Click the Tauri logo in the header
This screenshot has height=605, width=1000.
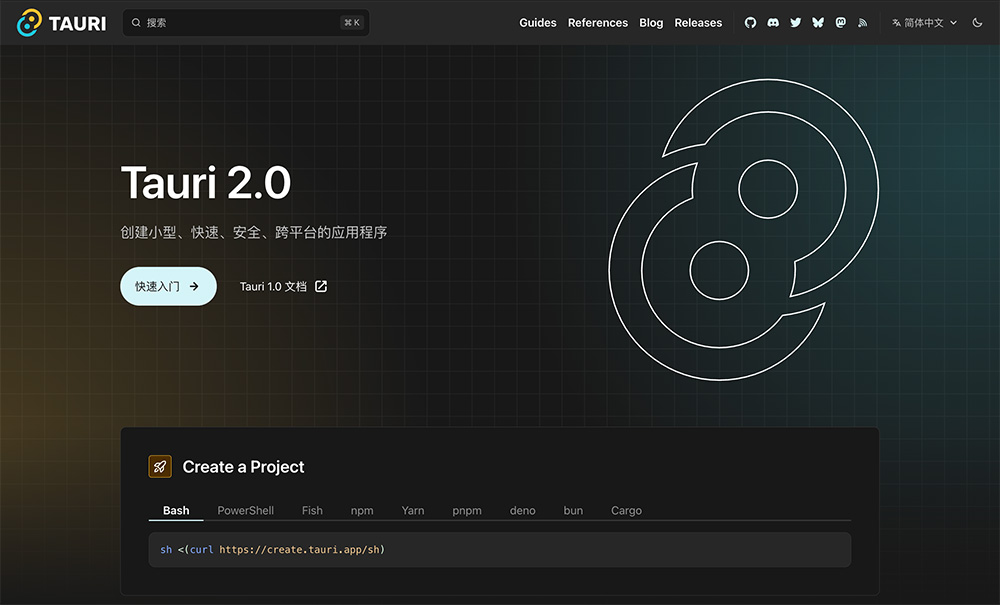pyautogui.click(x=61, y=23)
